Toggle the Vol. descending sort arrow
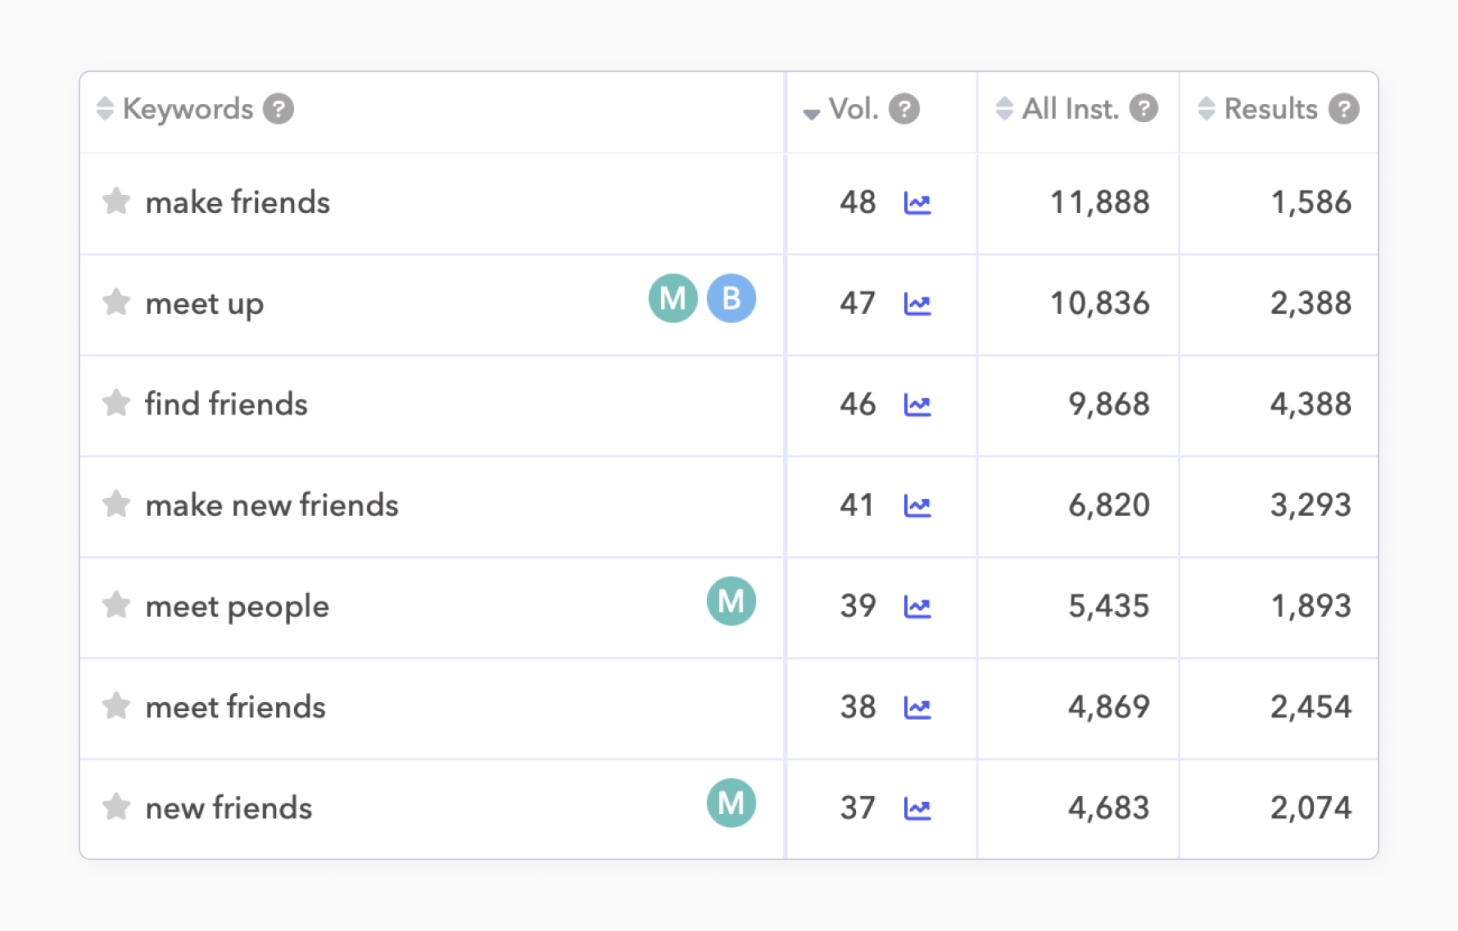The height and width of the screenshot is (931, 1458). [812, 113]
